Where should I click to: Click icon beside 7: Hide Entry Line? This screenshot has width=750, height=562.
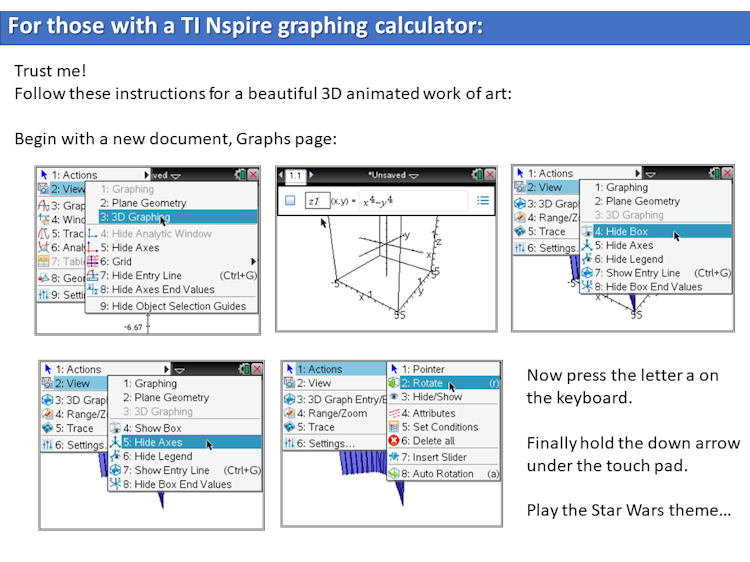(92, 275)
